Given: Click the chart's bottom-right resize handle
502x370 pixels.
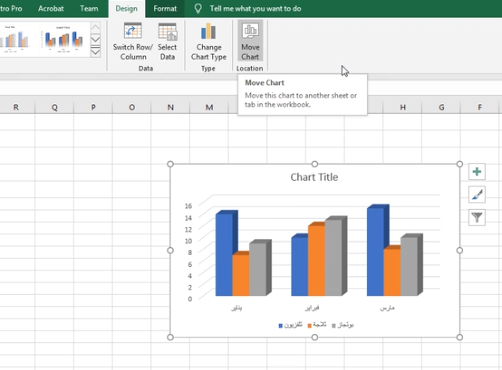Looking at the screenshot, I should click(460, 337).
